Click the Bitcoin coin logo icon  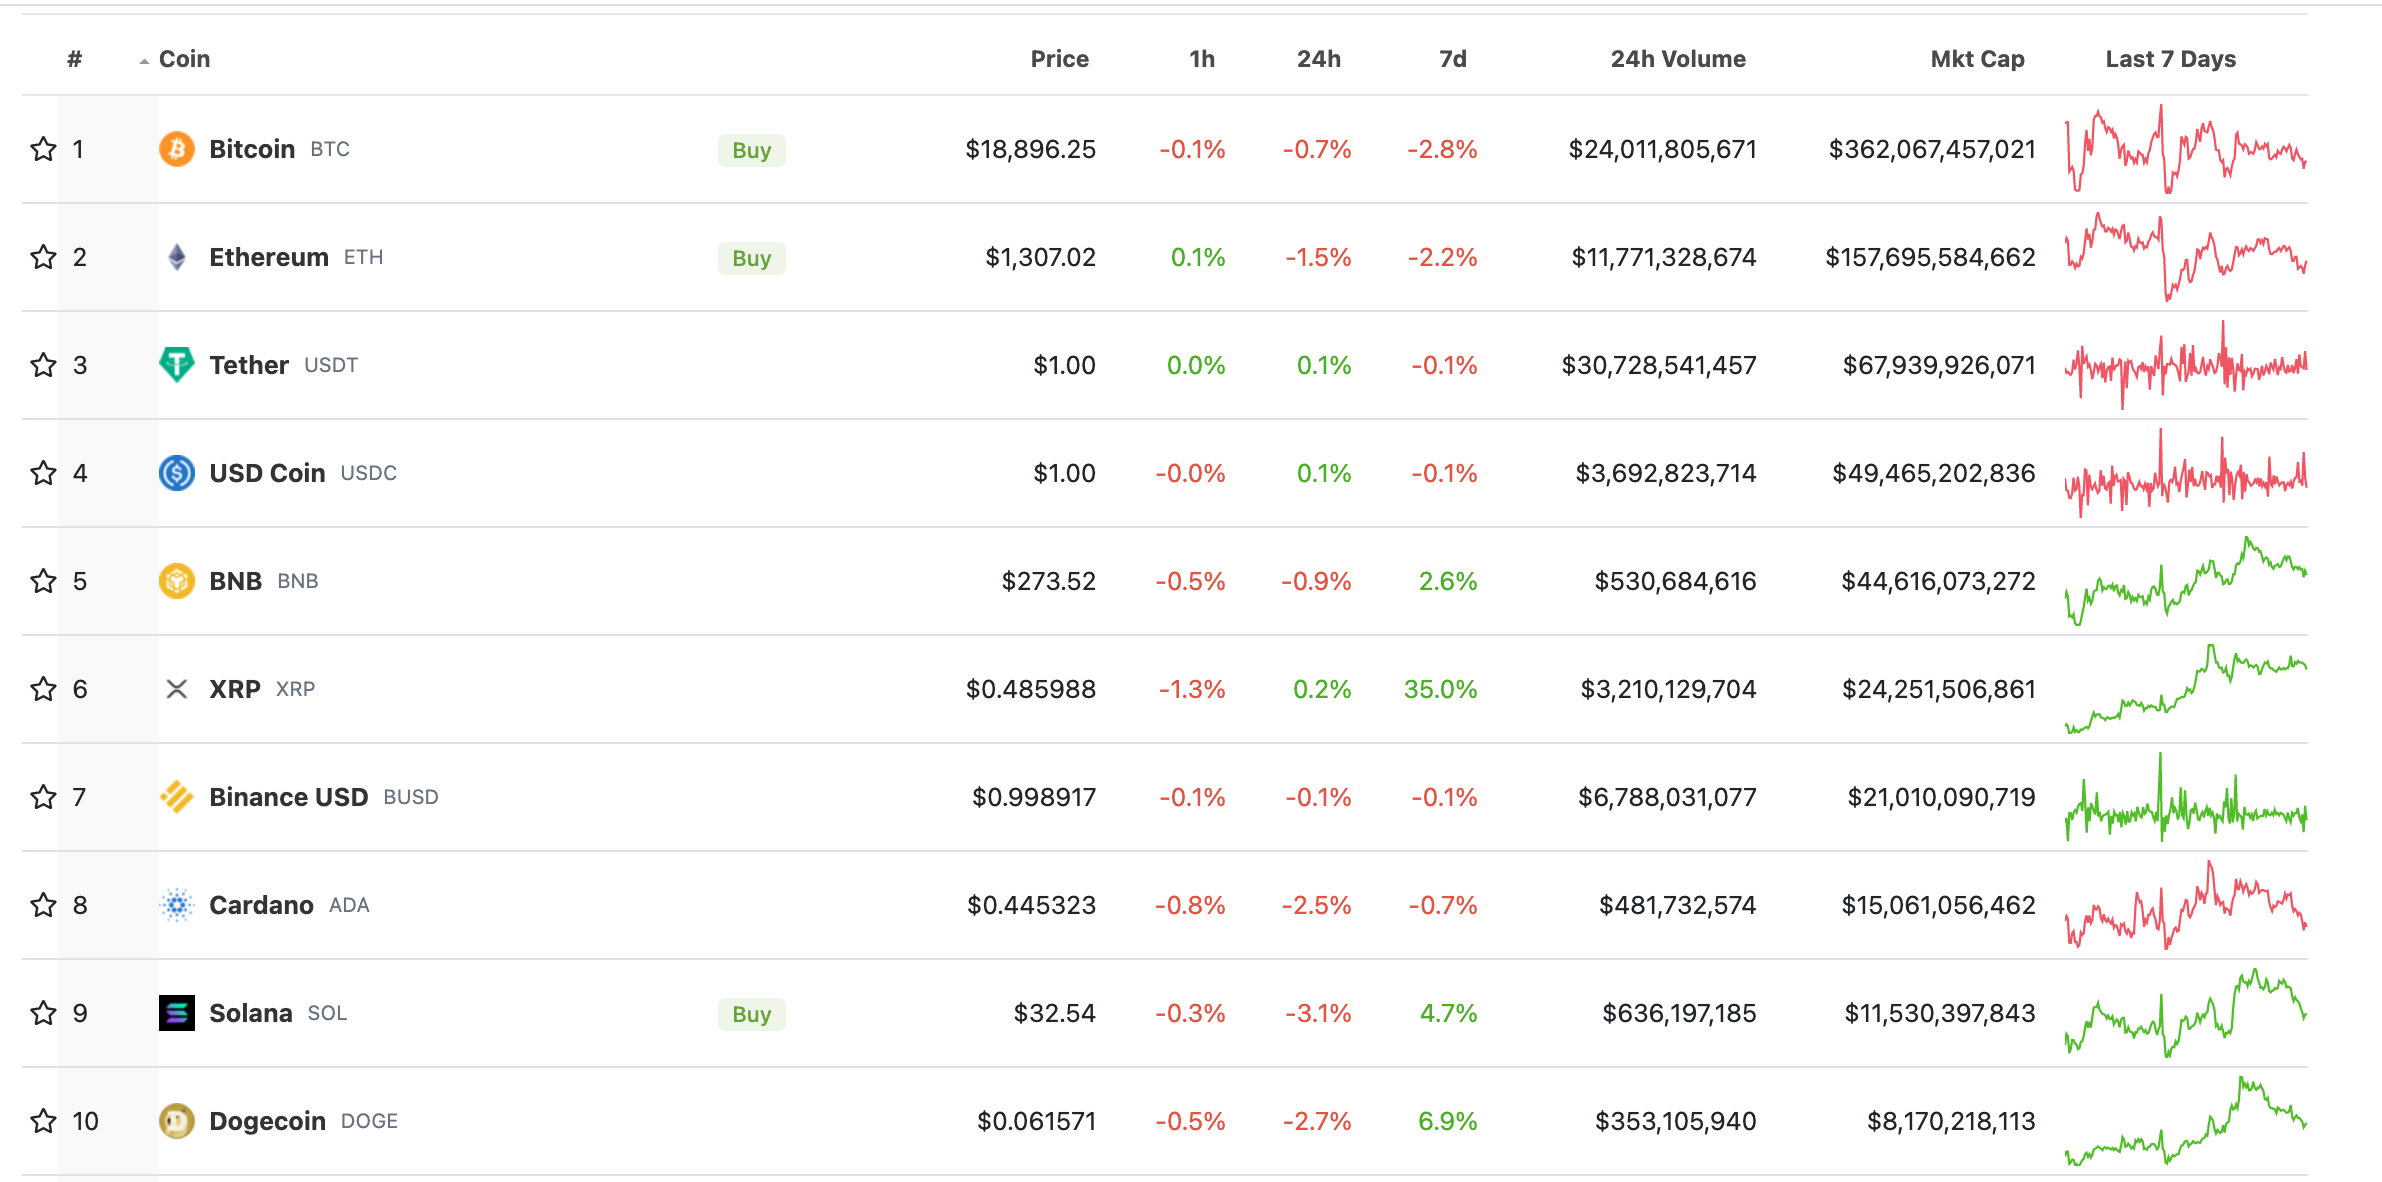pyautogui.click(x=177, y=149)
